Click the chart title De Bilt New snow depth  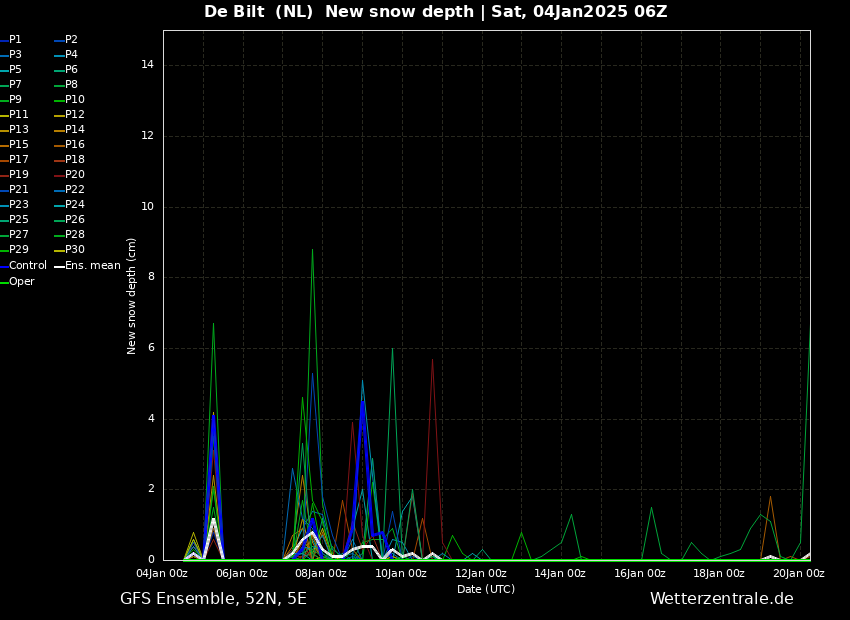(x=435, y=12)
